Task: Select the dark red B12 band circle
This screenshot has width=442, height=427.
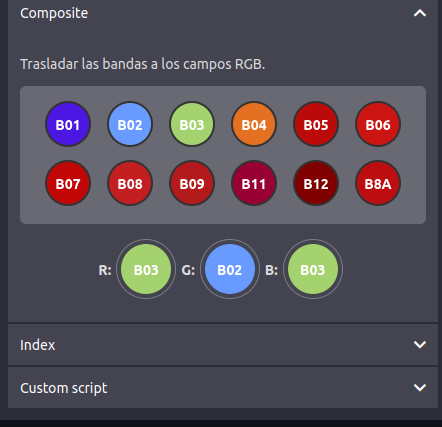Action: click(x=316, y=183)
